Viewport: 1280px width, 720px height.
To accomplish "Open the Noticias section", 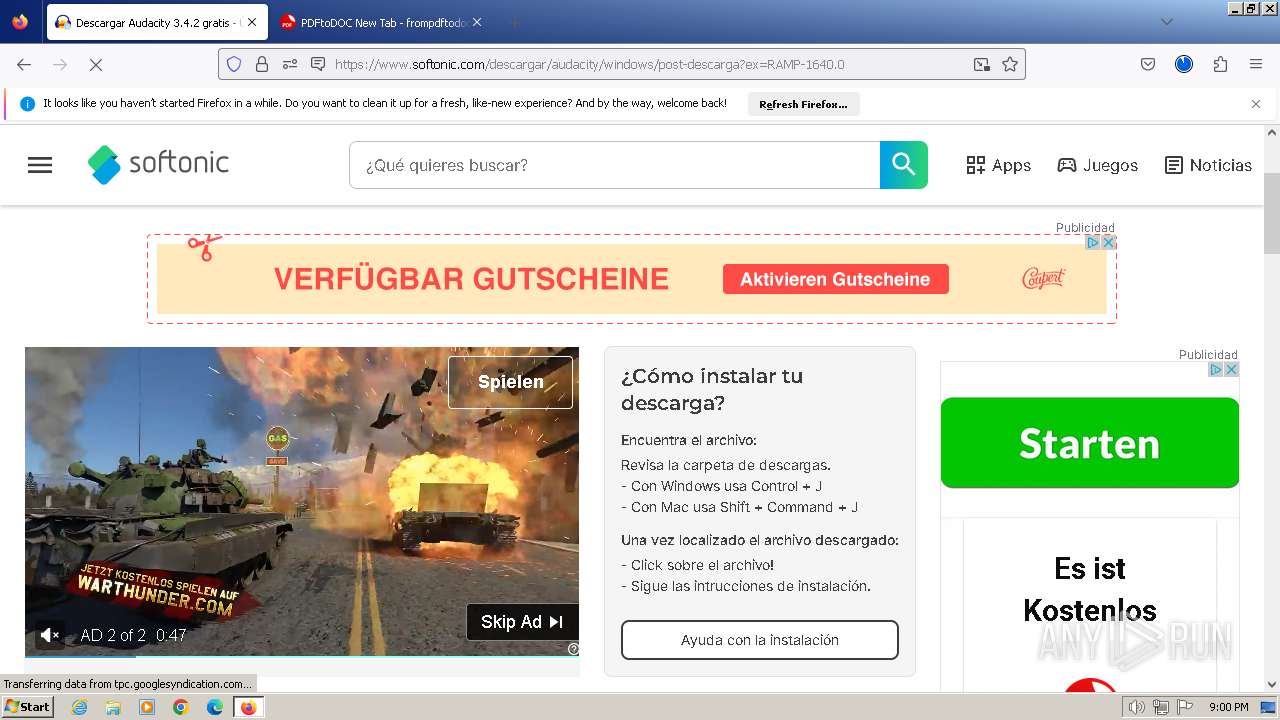I will [1208, 165].
